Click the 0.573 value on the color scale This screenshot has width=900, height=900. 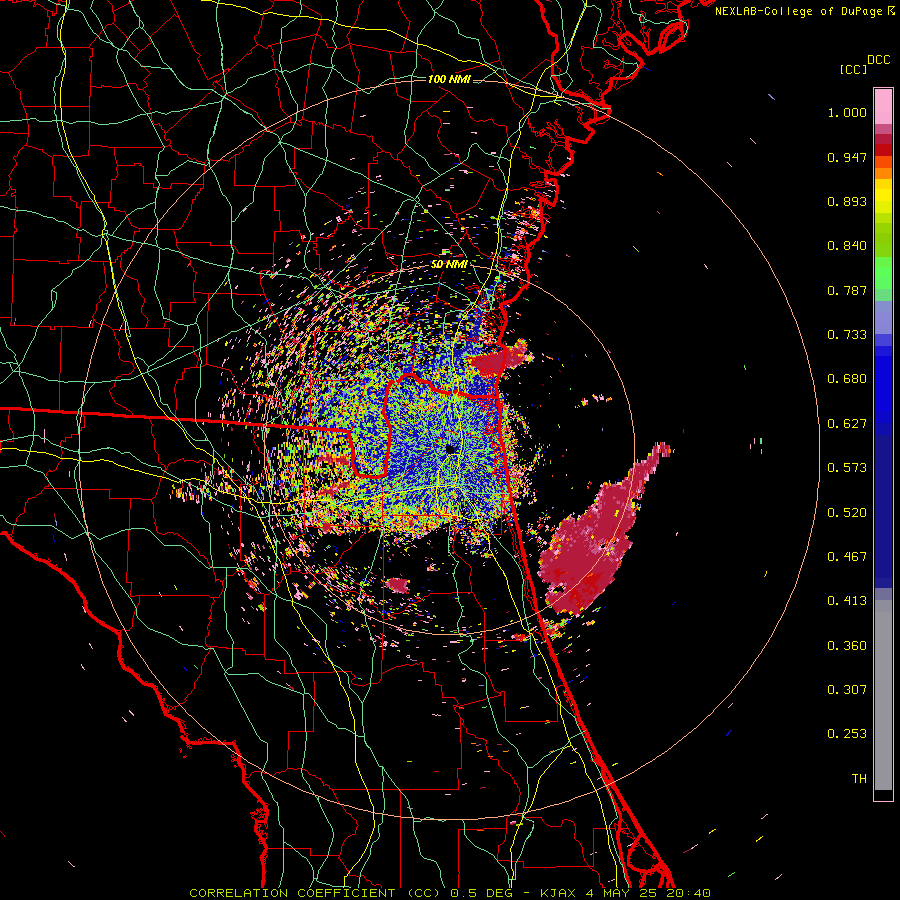point(847,468)
